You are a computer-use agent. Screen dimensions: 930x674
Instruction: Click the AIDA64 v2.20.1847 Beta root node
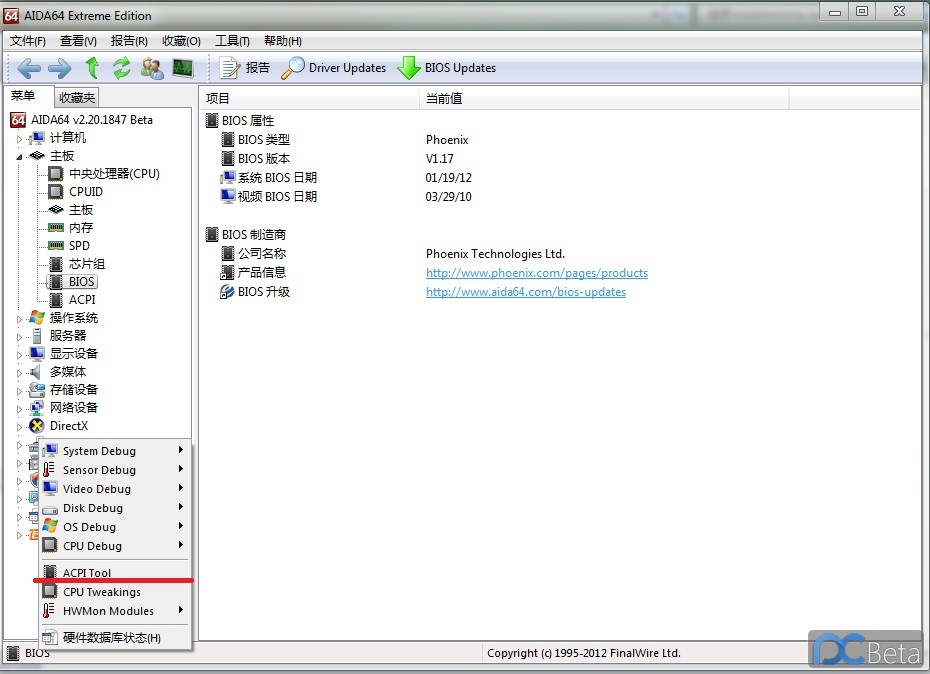tap(81, 120)
